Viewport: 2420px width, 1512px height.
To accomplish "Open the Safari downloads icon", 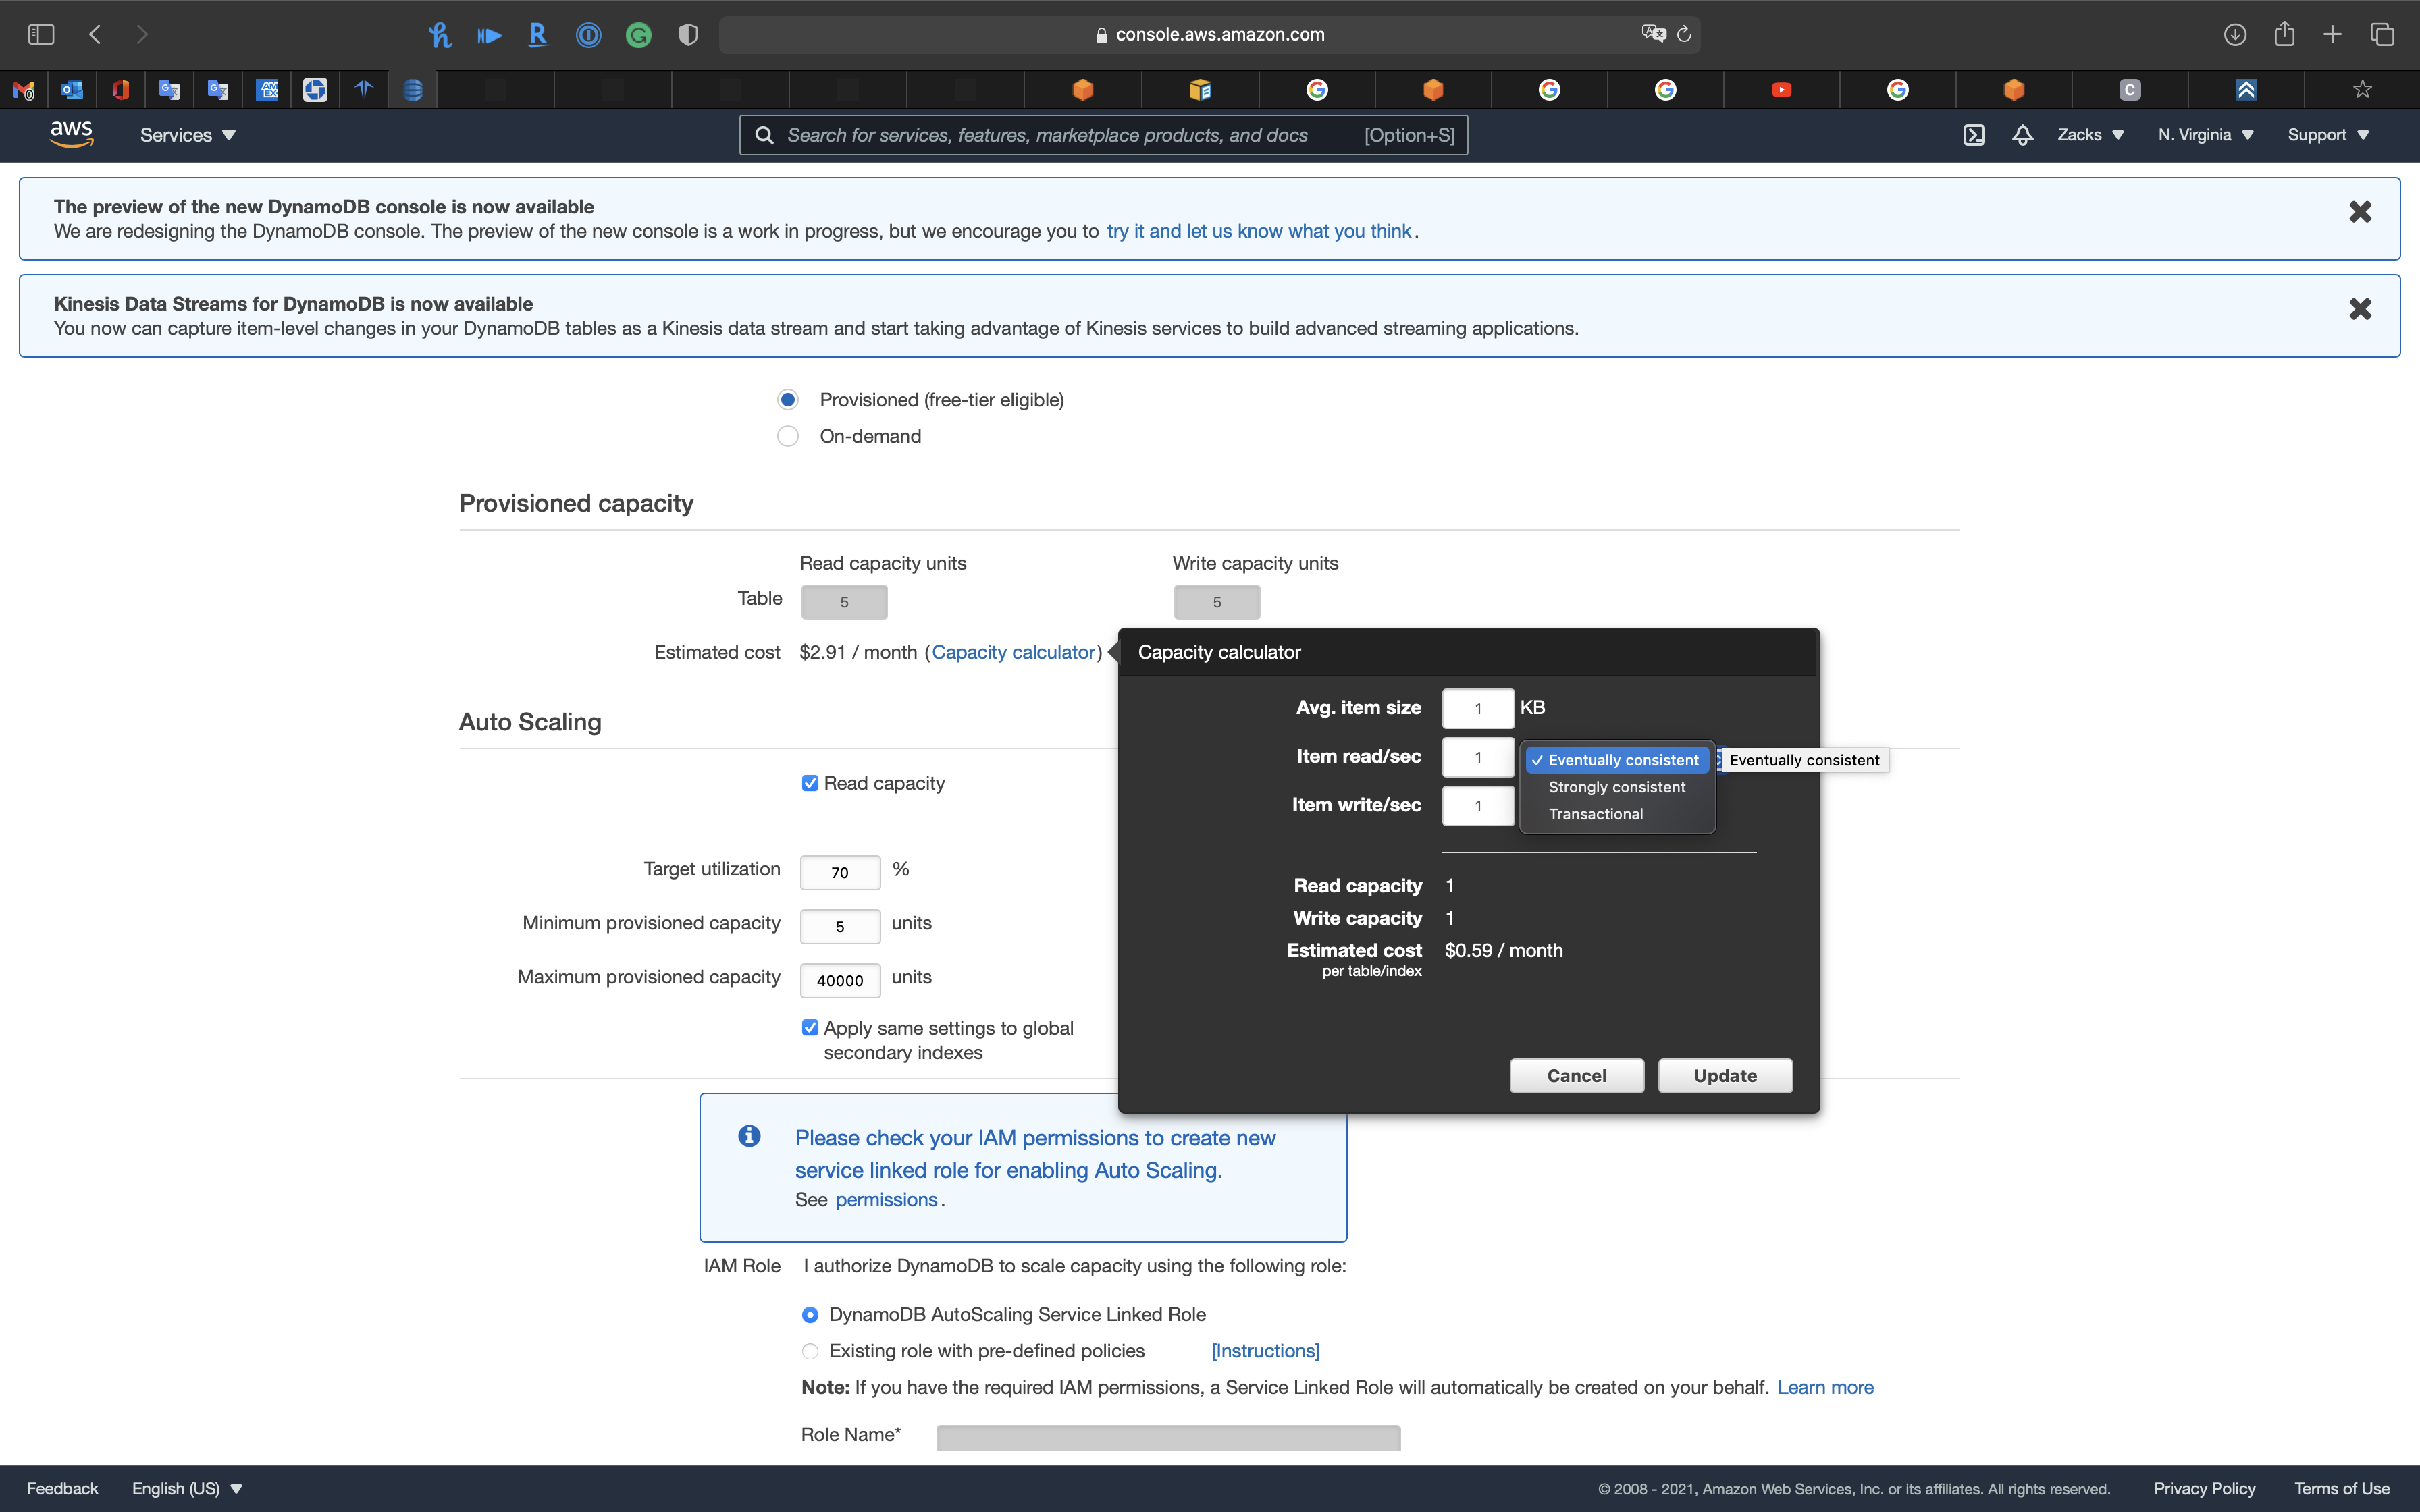I will (x=2234, y=34).
